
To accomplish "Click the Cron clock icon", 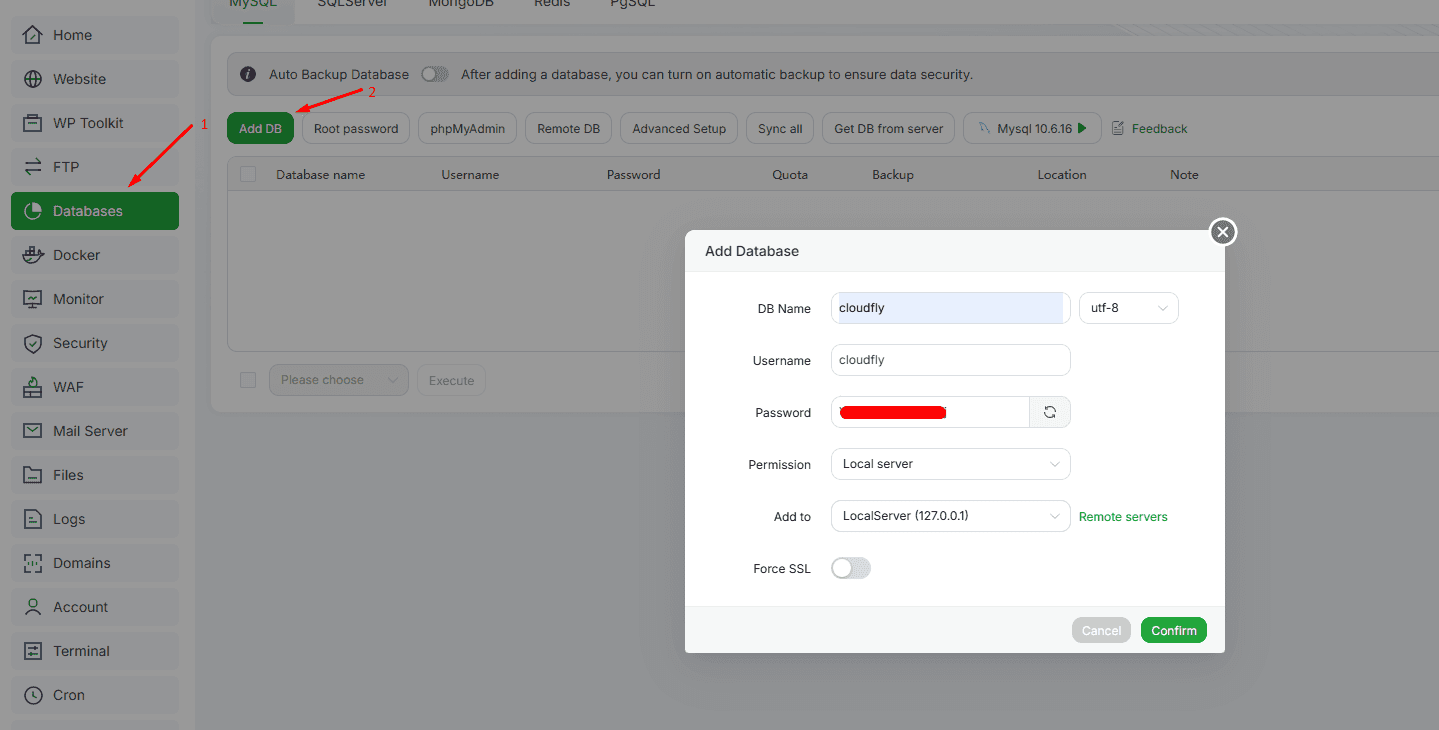I will (x=33, y=695).
